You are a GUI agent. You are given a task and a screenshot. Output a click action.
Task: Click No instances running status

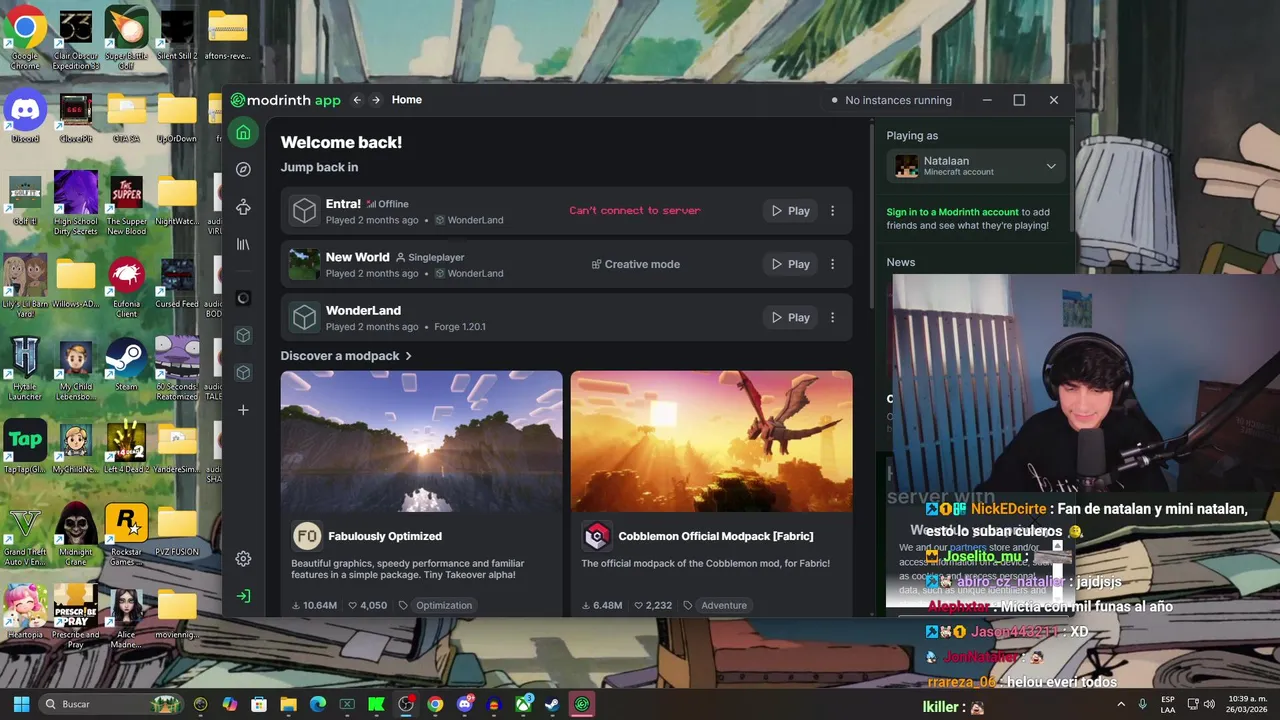891,100
